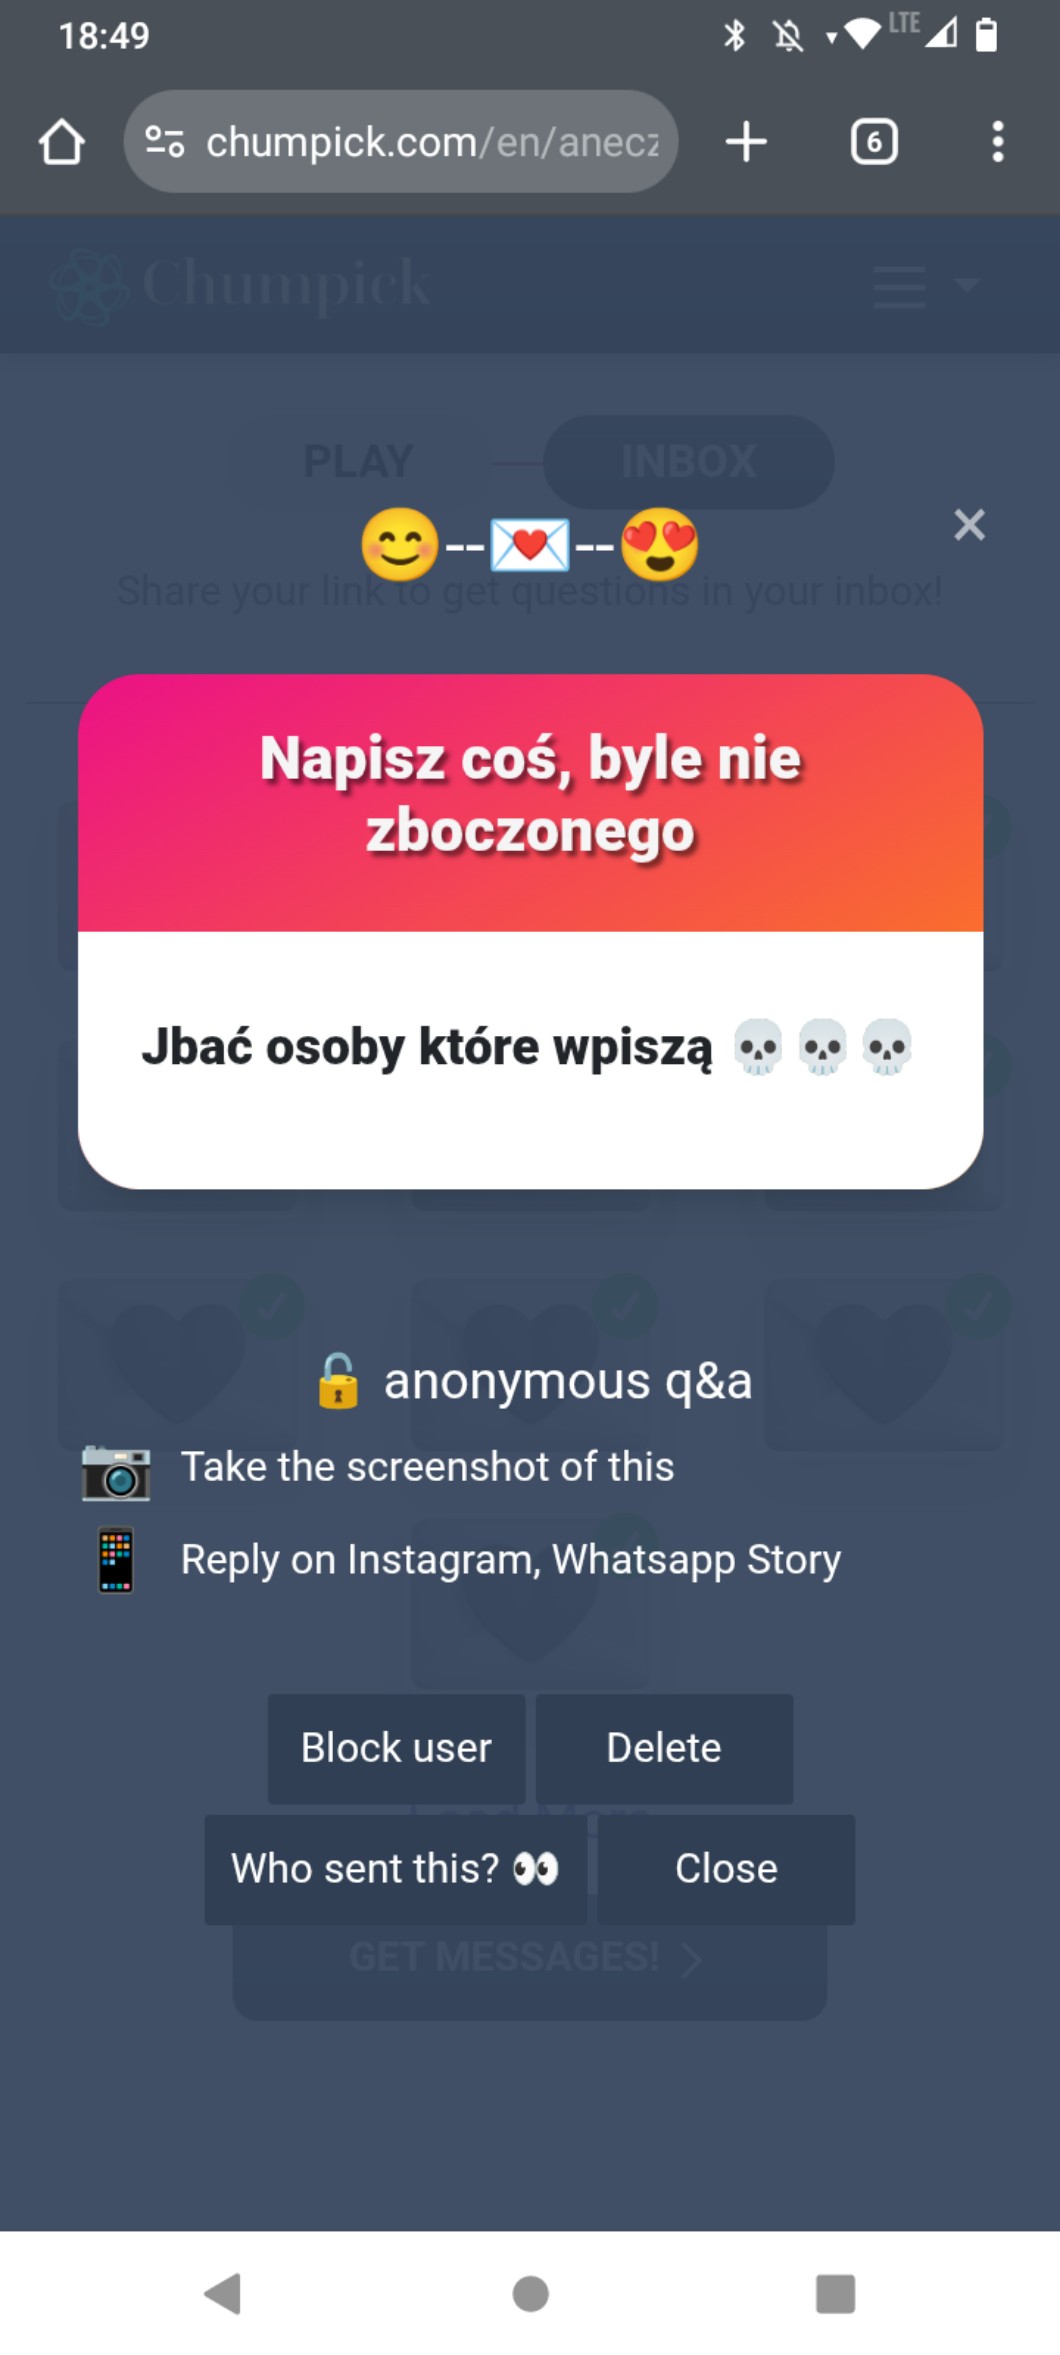Click the Block user button
This screenshot has height=2355, width=1060.
point(396,1748)
